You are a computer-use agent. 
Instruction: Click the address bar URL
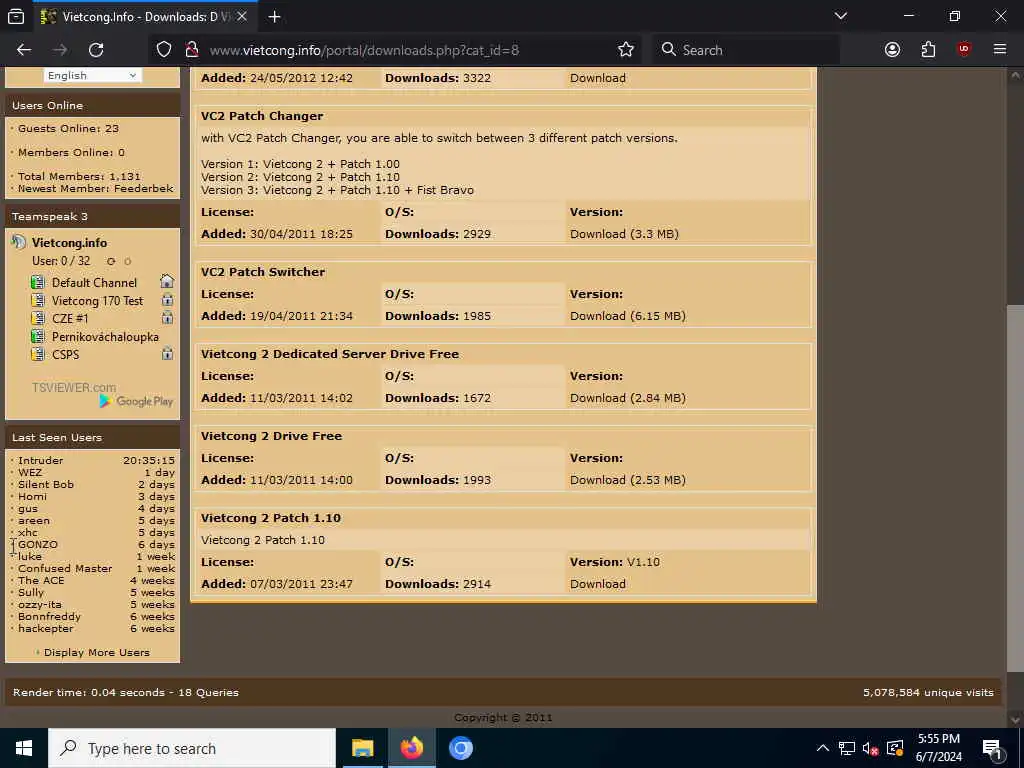[x=364, y=50]
